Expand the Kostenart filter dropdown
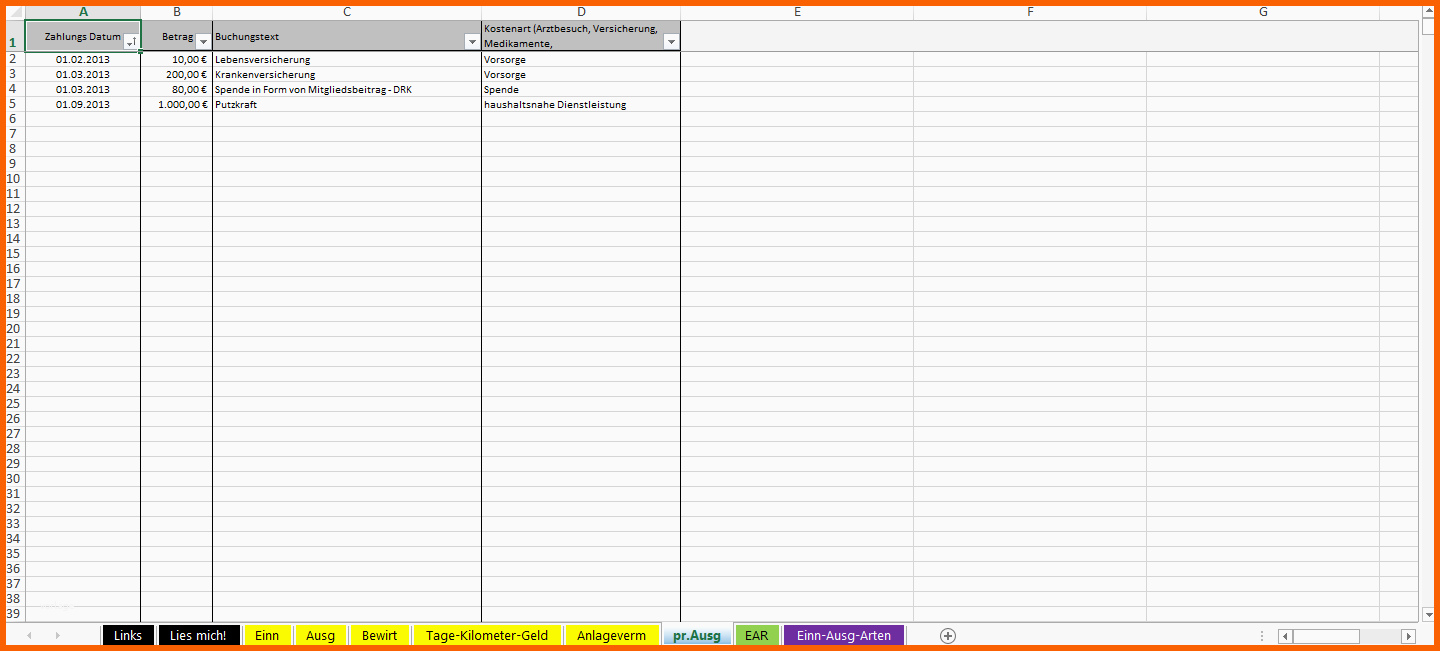This screenshot has height=651, width=1440. pos(671,42)
